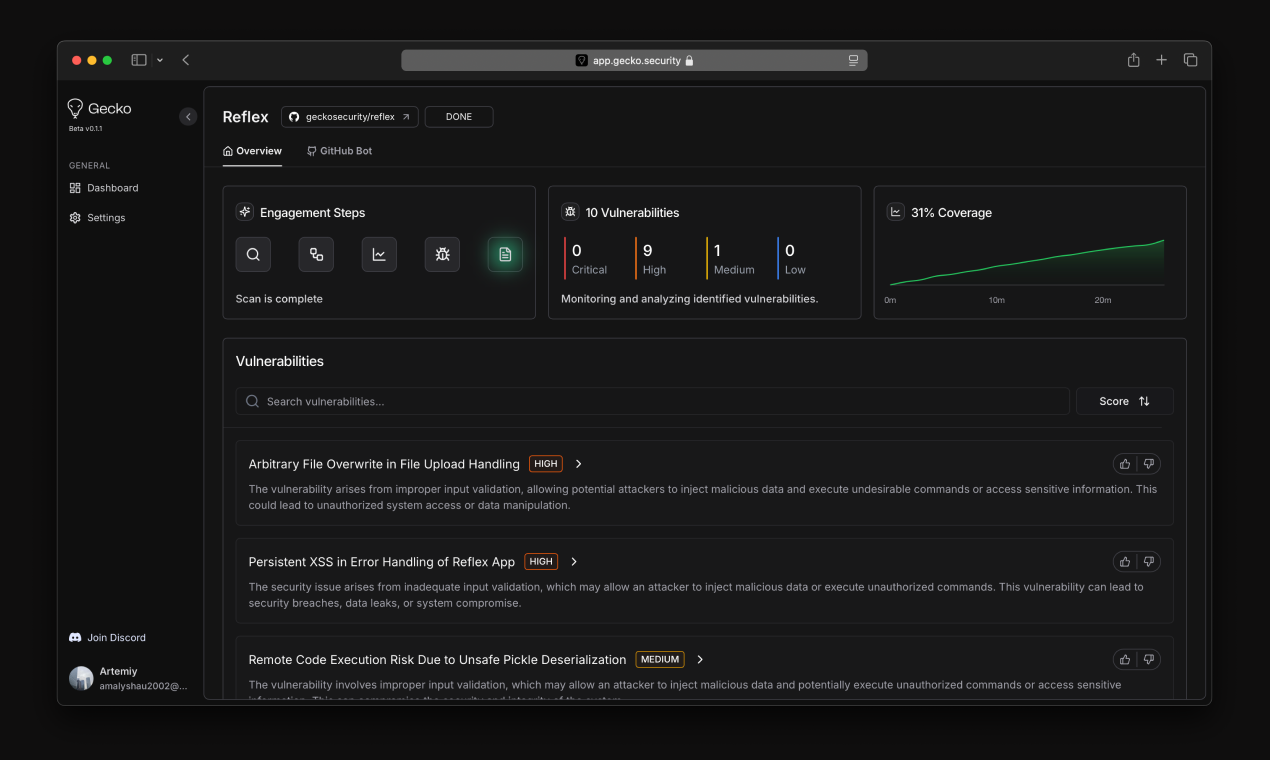Open the geckosecurity/reflex GitHub repository link
This screenshot has width=1270, height=760.
pos(350,117)
